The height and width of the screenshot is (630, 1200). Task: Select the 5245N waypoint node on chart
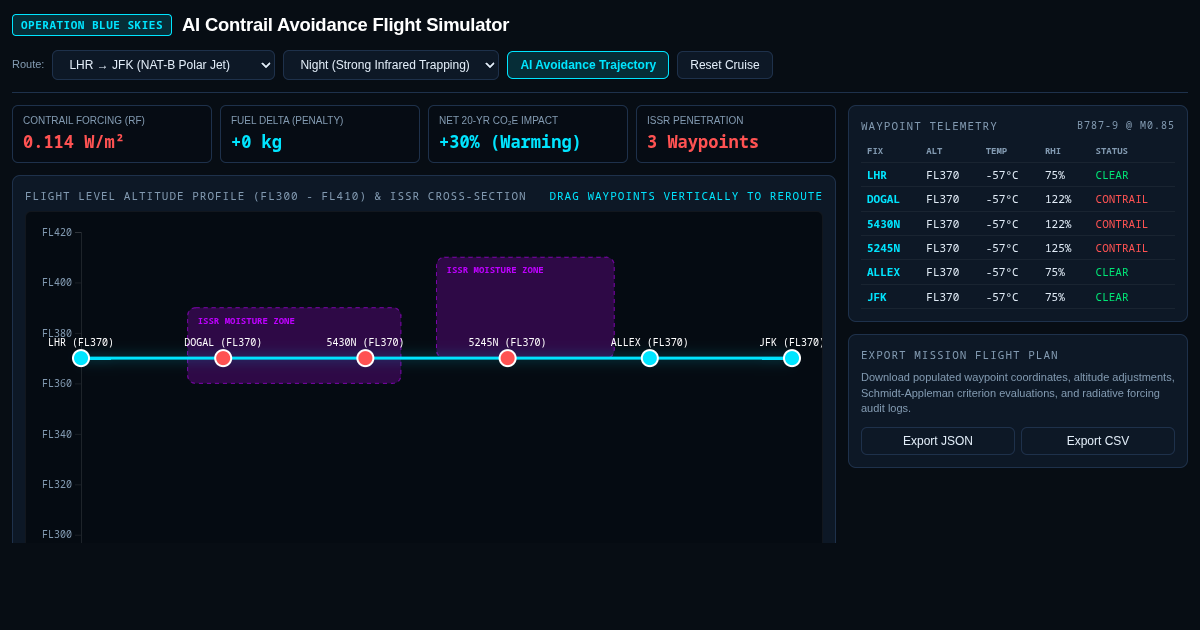508,358
